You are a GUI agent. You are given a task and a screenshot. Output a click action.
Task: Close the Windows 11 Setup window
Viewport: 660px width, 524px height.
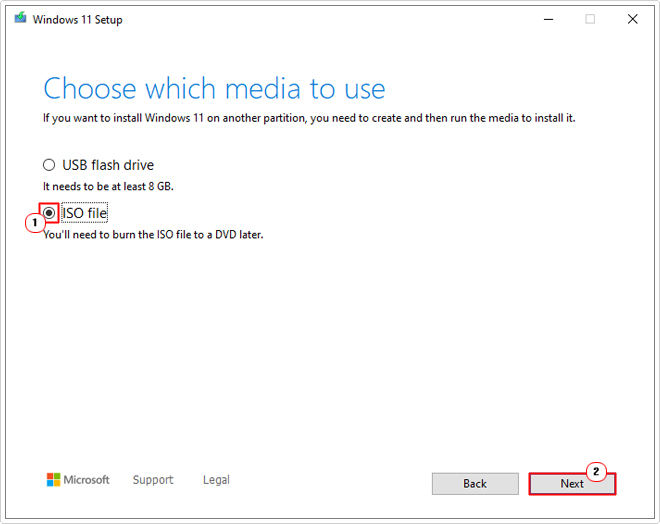(632, 19)
